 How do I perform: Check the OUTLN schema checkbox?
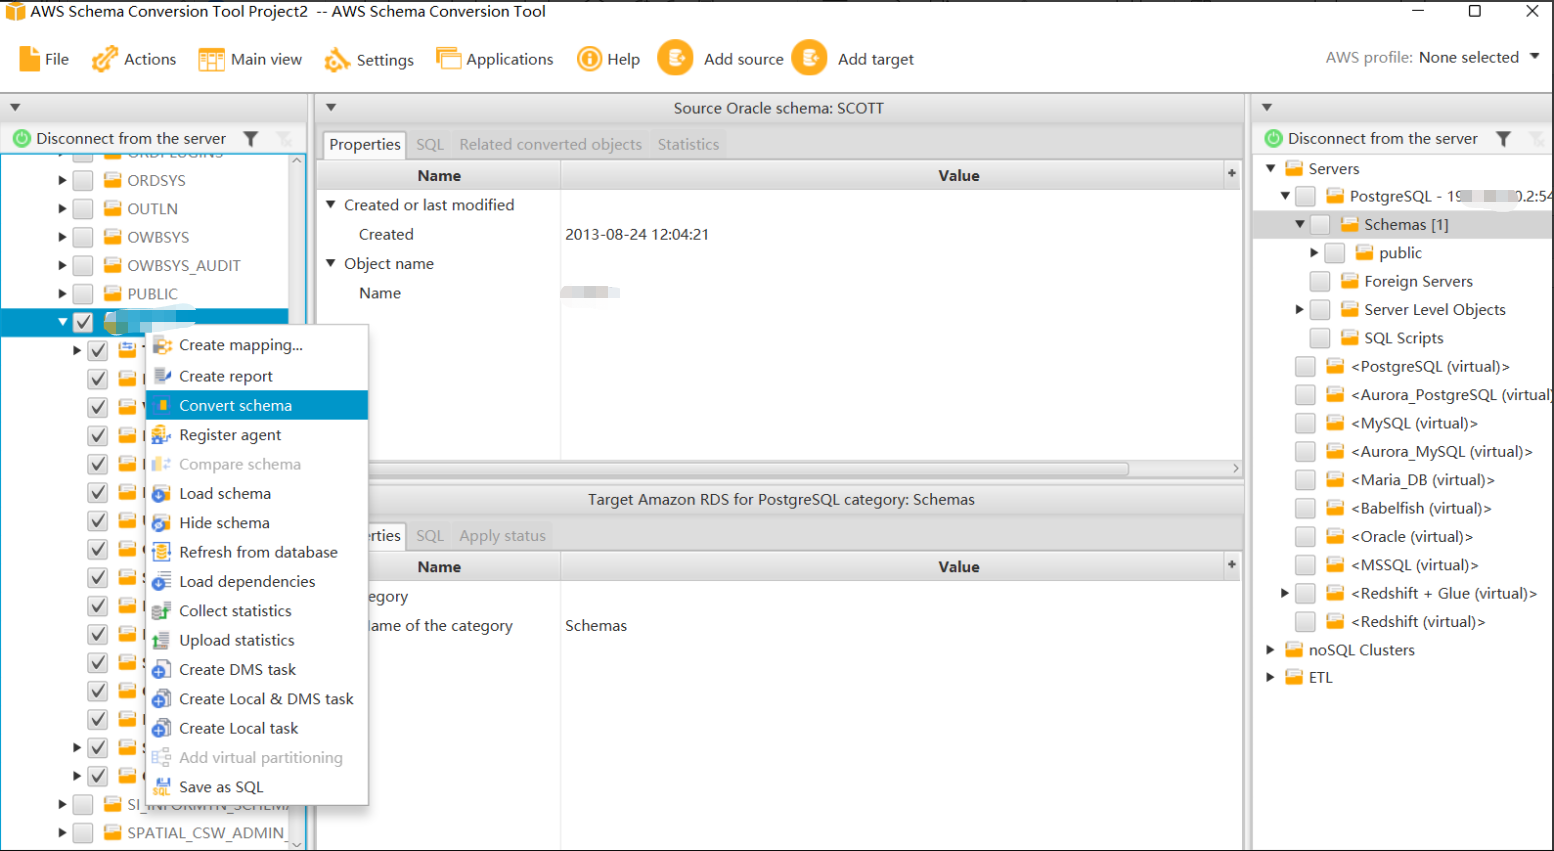[x=83, y=209]
